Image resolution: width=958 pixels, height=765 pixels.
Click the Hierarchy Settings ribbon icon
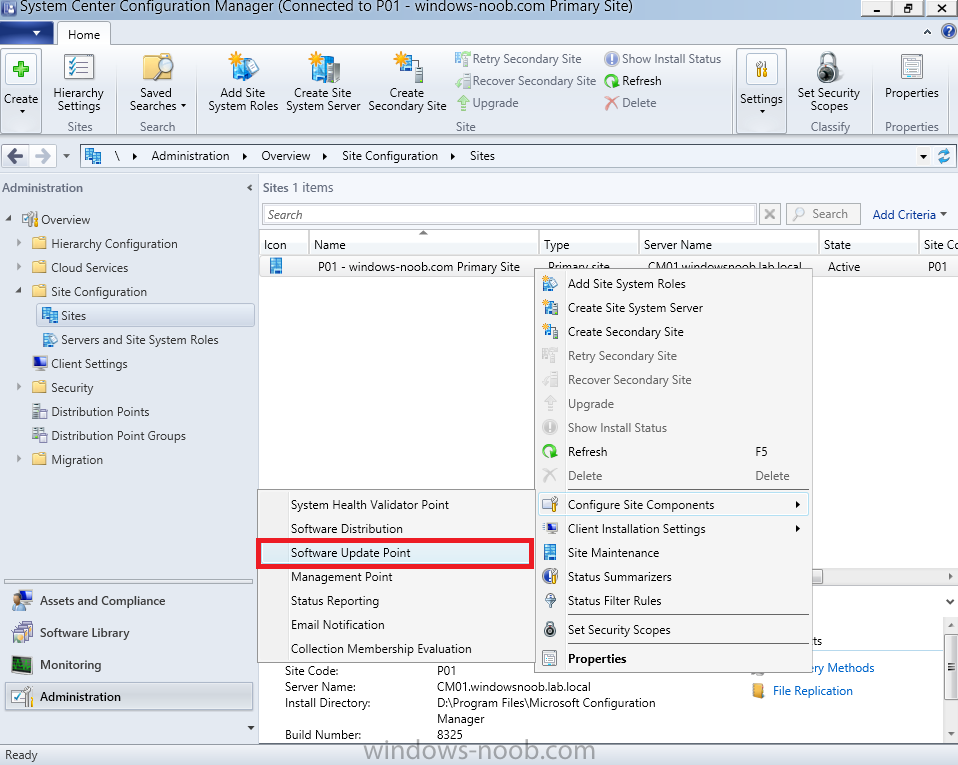(x=79, y=68)
